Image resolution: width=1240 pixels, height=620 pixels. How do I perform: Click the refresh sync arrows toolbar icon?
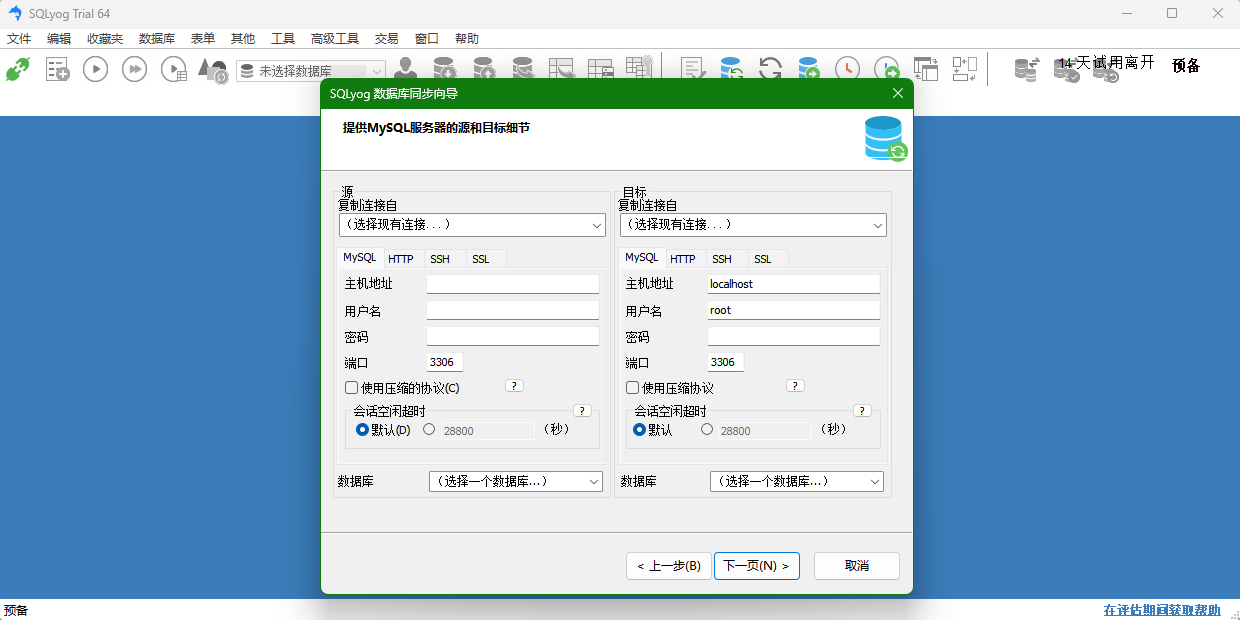click(770, 69)
